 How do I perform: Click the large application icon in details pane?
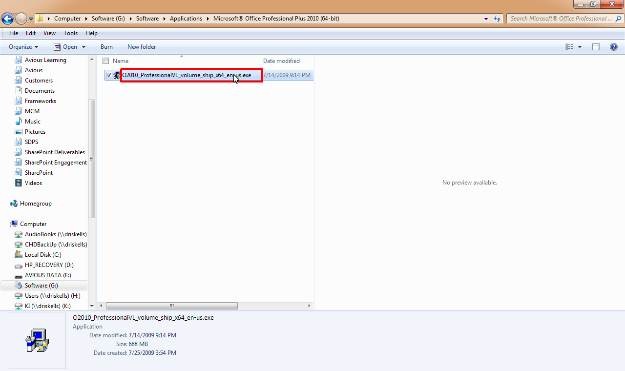click(x=37, y=340)
